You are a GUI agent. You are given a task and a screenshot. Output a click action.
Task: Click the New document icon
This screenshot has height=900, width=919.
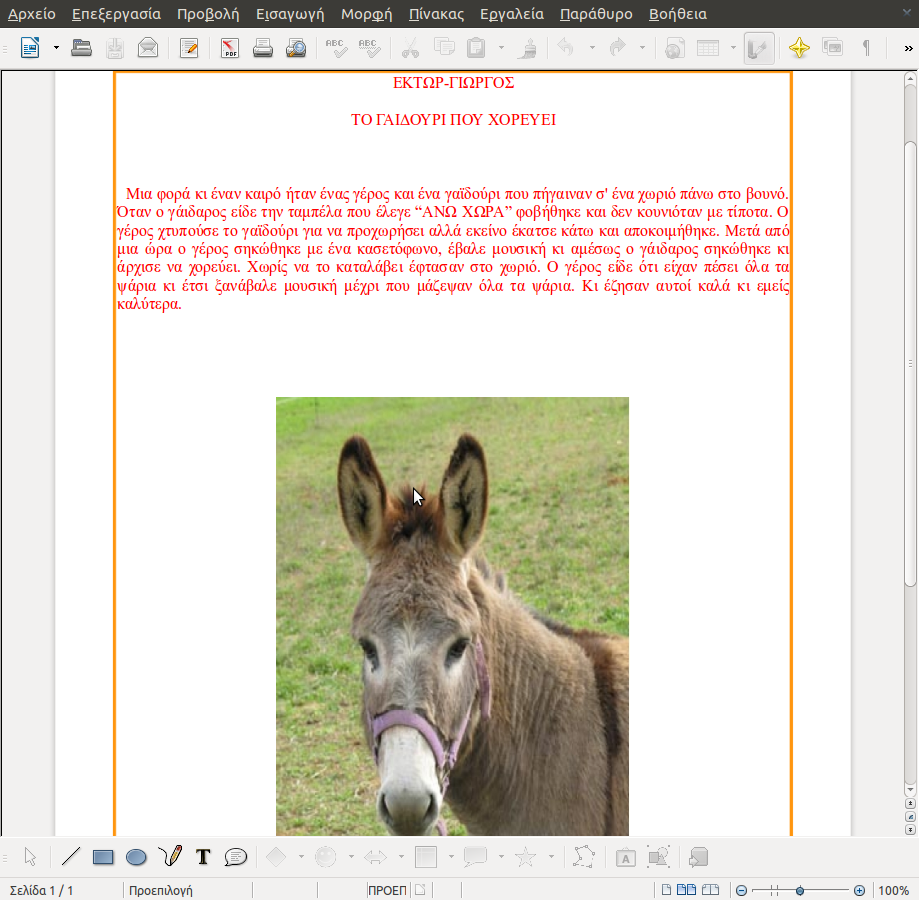[x=30, y=47]
